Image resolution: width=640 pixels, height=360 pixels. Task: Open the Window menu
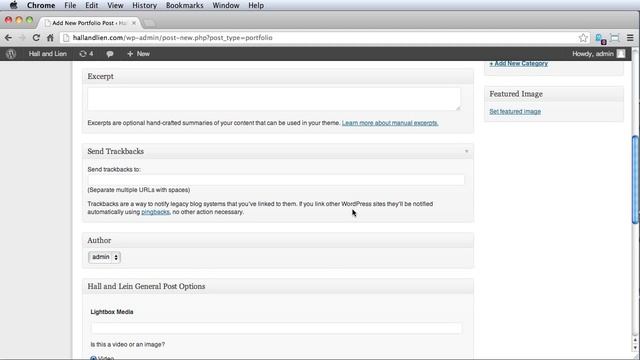click(x=226, y=5)
